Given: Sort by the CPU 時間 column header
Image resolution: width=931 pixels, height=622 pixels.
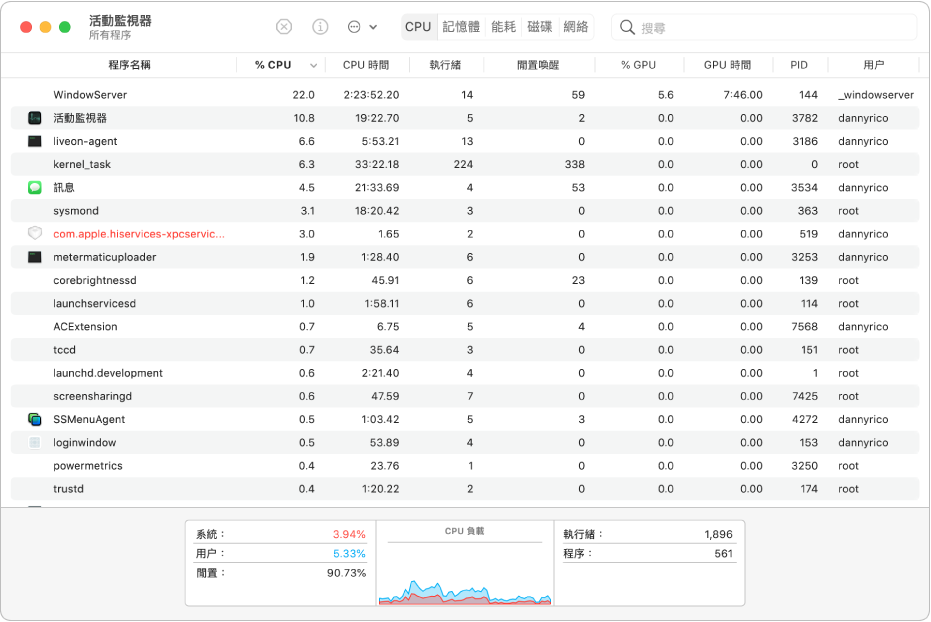Looking at the screenshot, I should click(366, 65).
